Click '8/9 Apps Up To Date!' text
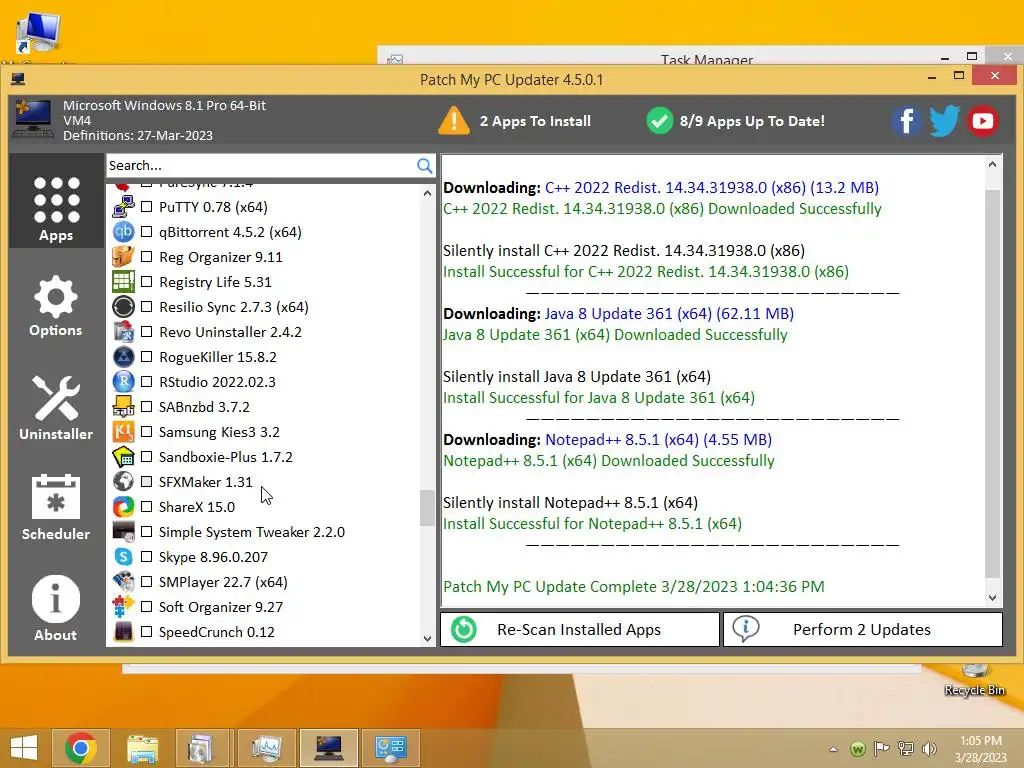The height and width of the screenshot is (768, 1024). pos(752,121)
